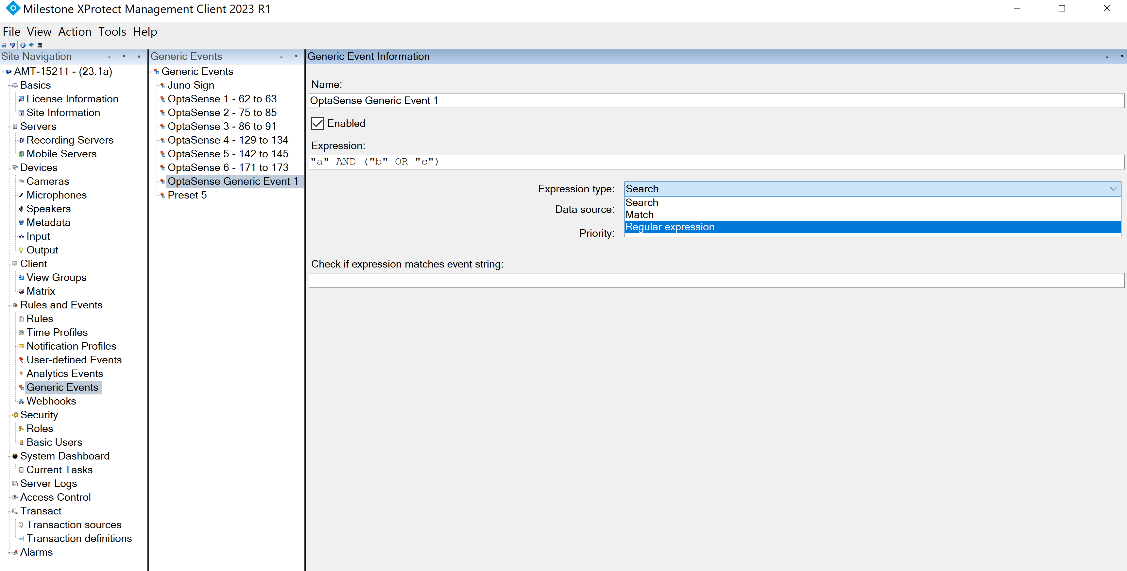1127x571 pixels.
Task: Click the Matrix node icon
Action: coord(22,291)
